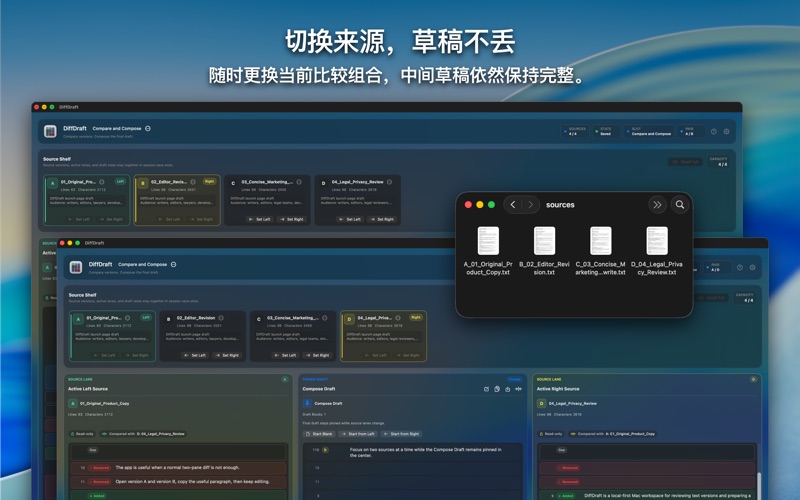Set the 02_Editor_Revision source as Right in the front window
The width and height of the screenshot is (800, 500).
pyautogui.click(x=228, y=355)
